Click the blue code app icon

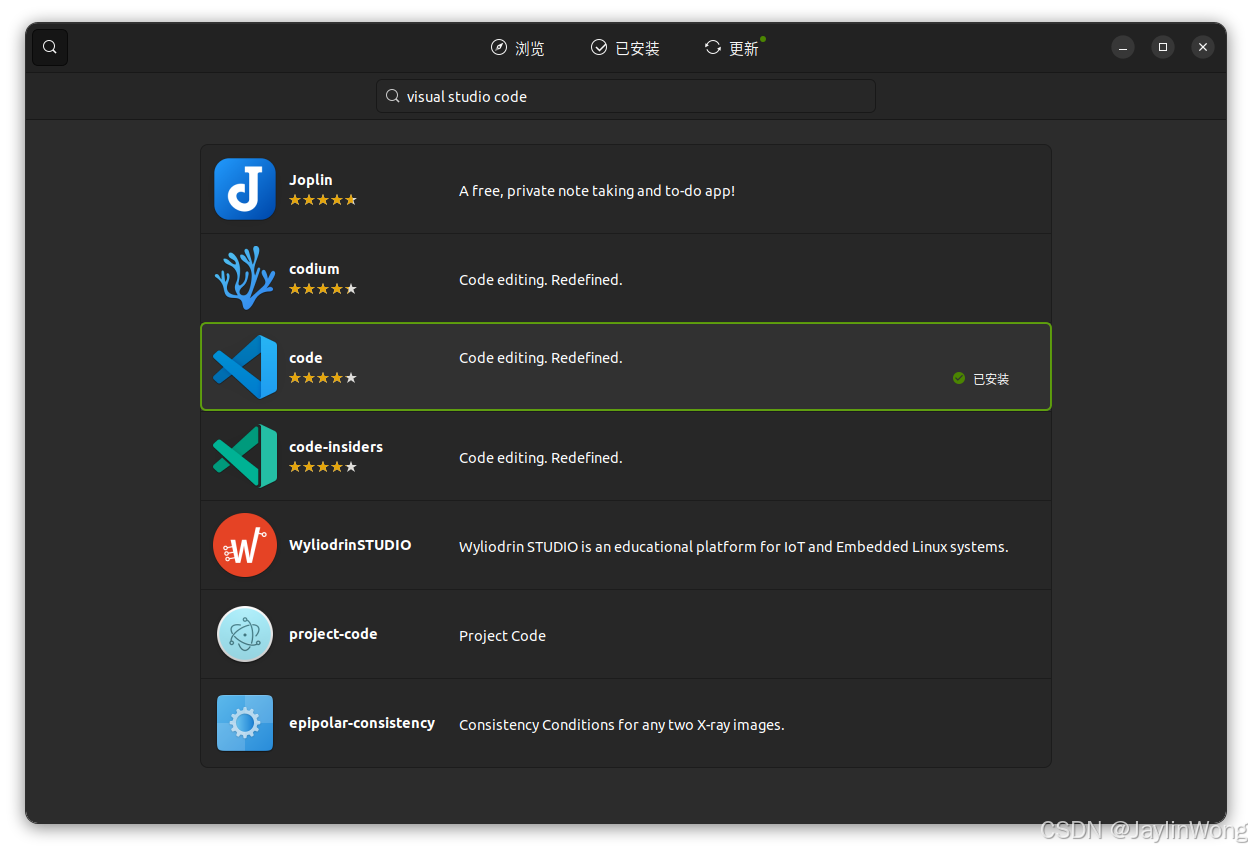pyautogui.click(x=245, y=367)
